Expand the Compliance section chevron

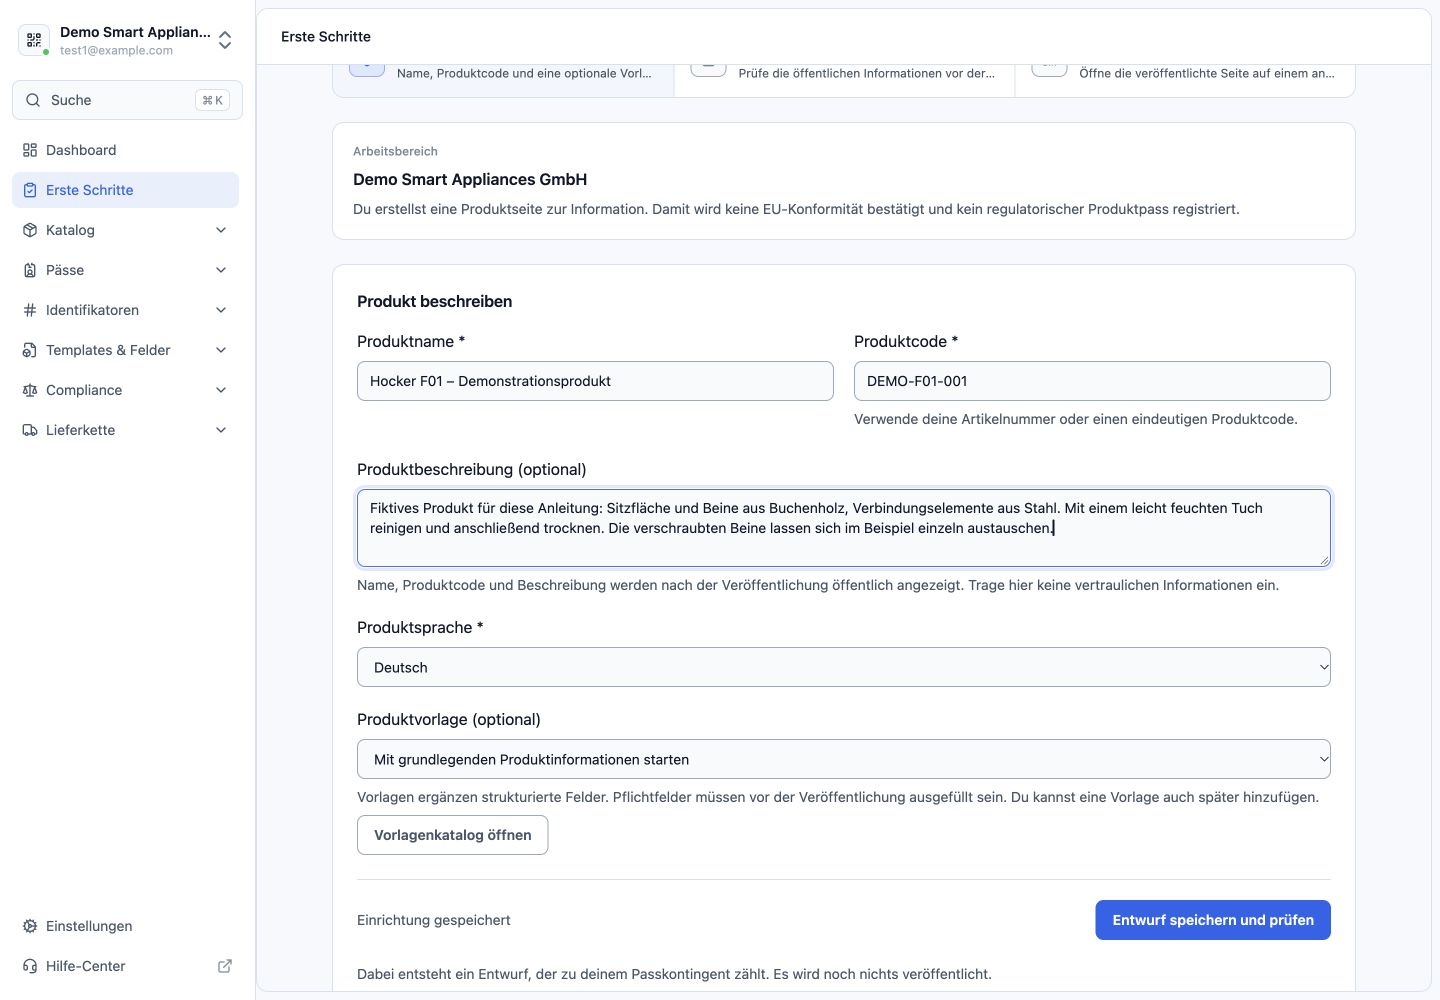[x=221, y=390]
